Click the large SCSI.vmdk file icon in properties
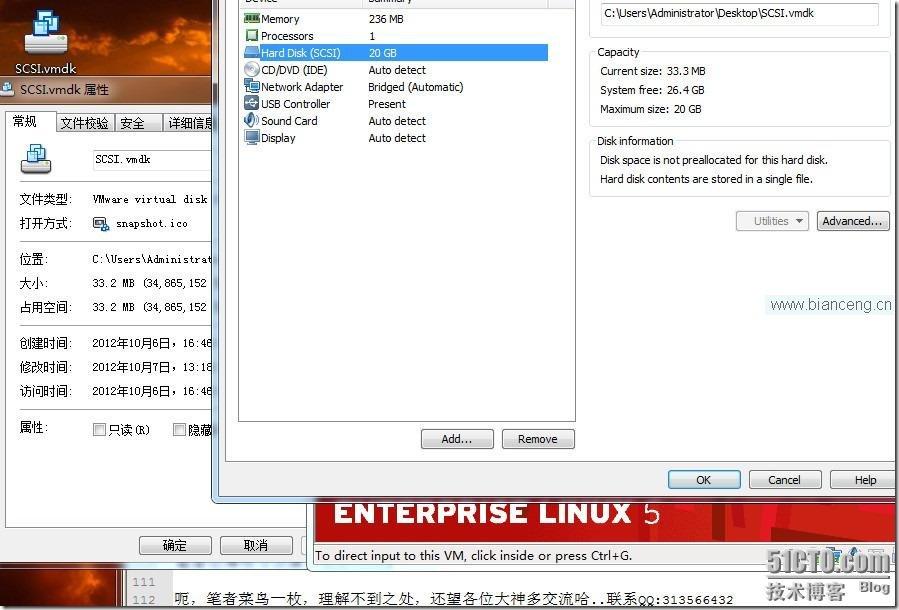This screenshot has width=899, height=610. coord(36,159)
